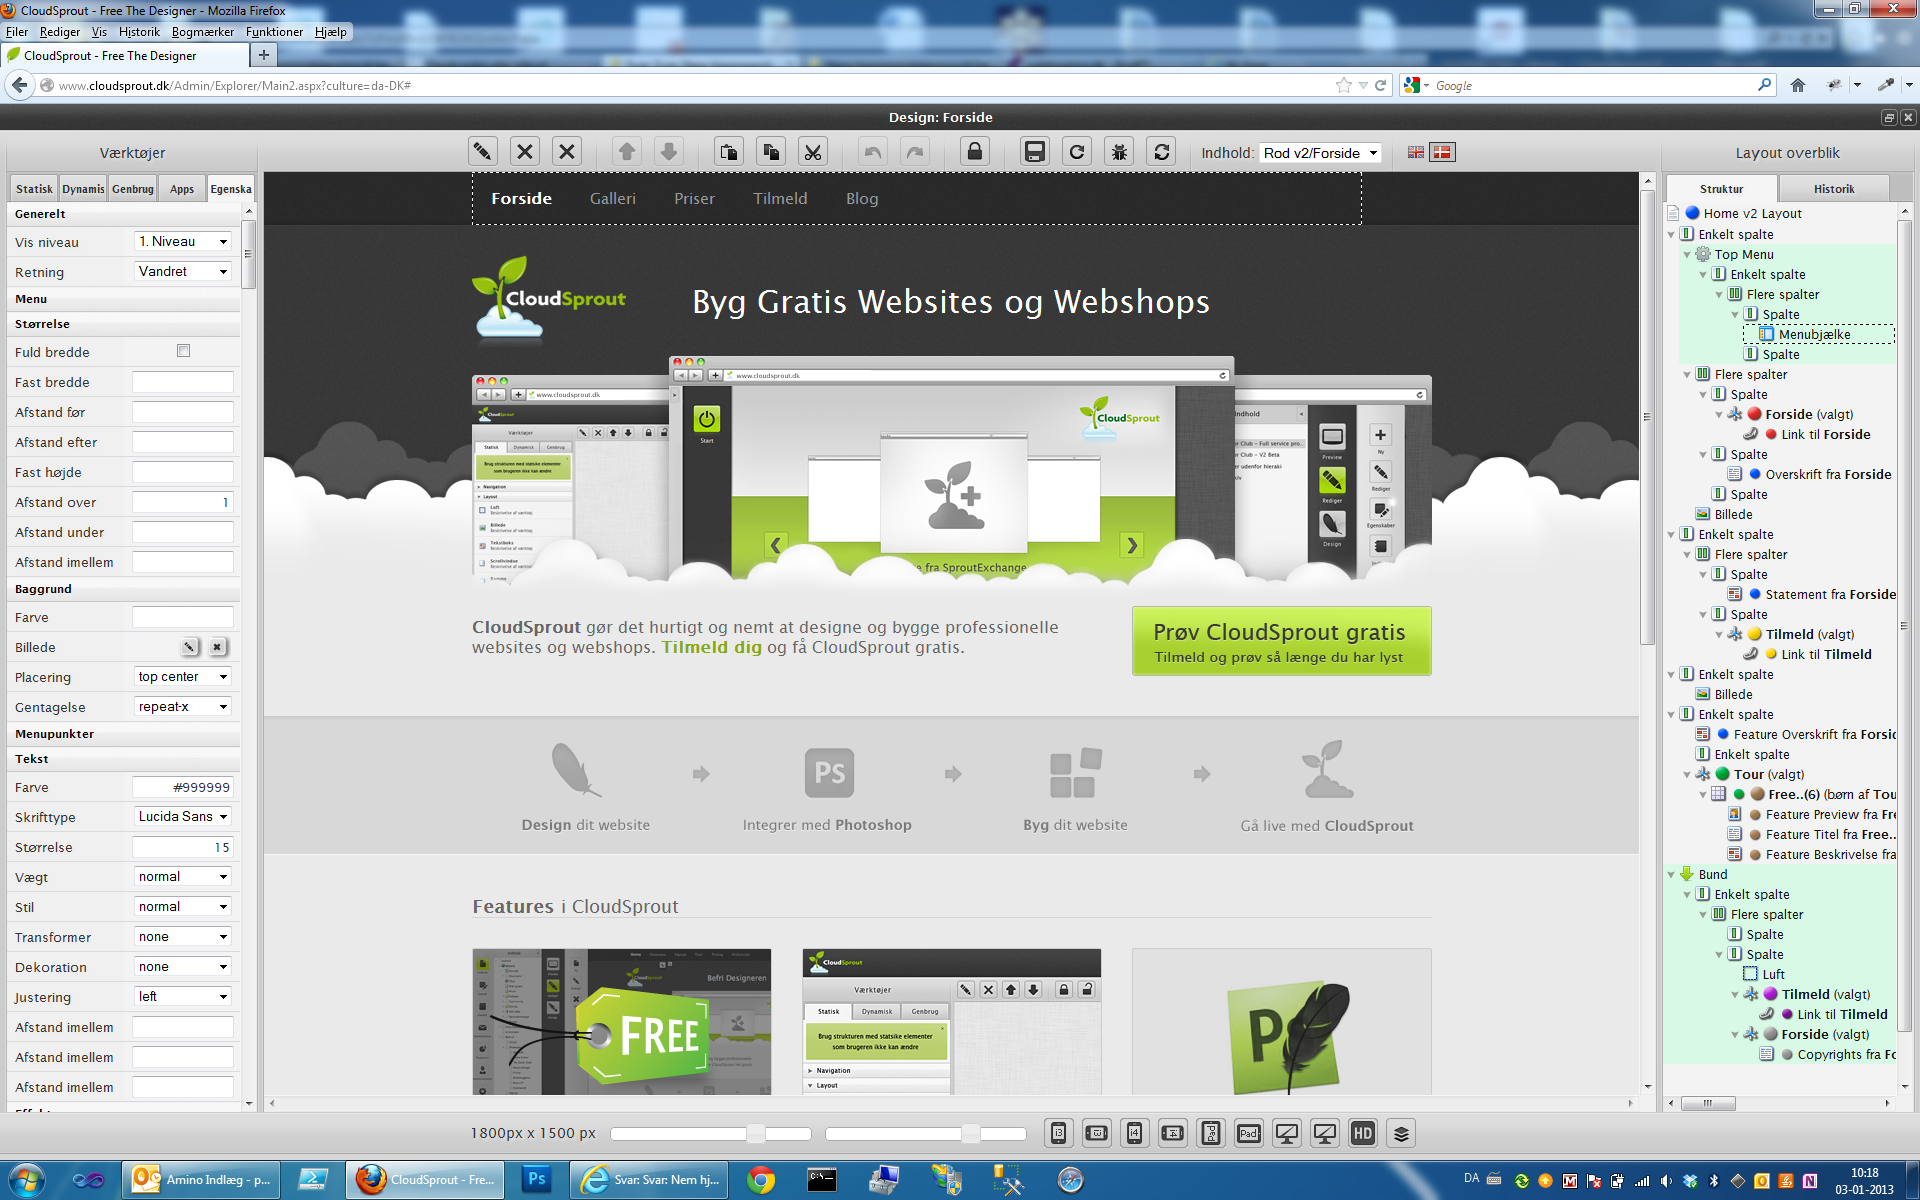Click the clear background Billede X button
This screenshot has height=1200, width=1920.
217,647
